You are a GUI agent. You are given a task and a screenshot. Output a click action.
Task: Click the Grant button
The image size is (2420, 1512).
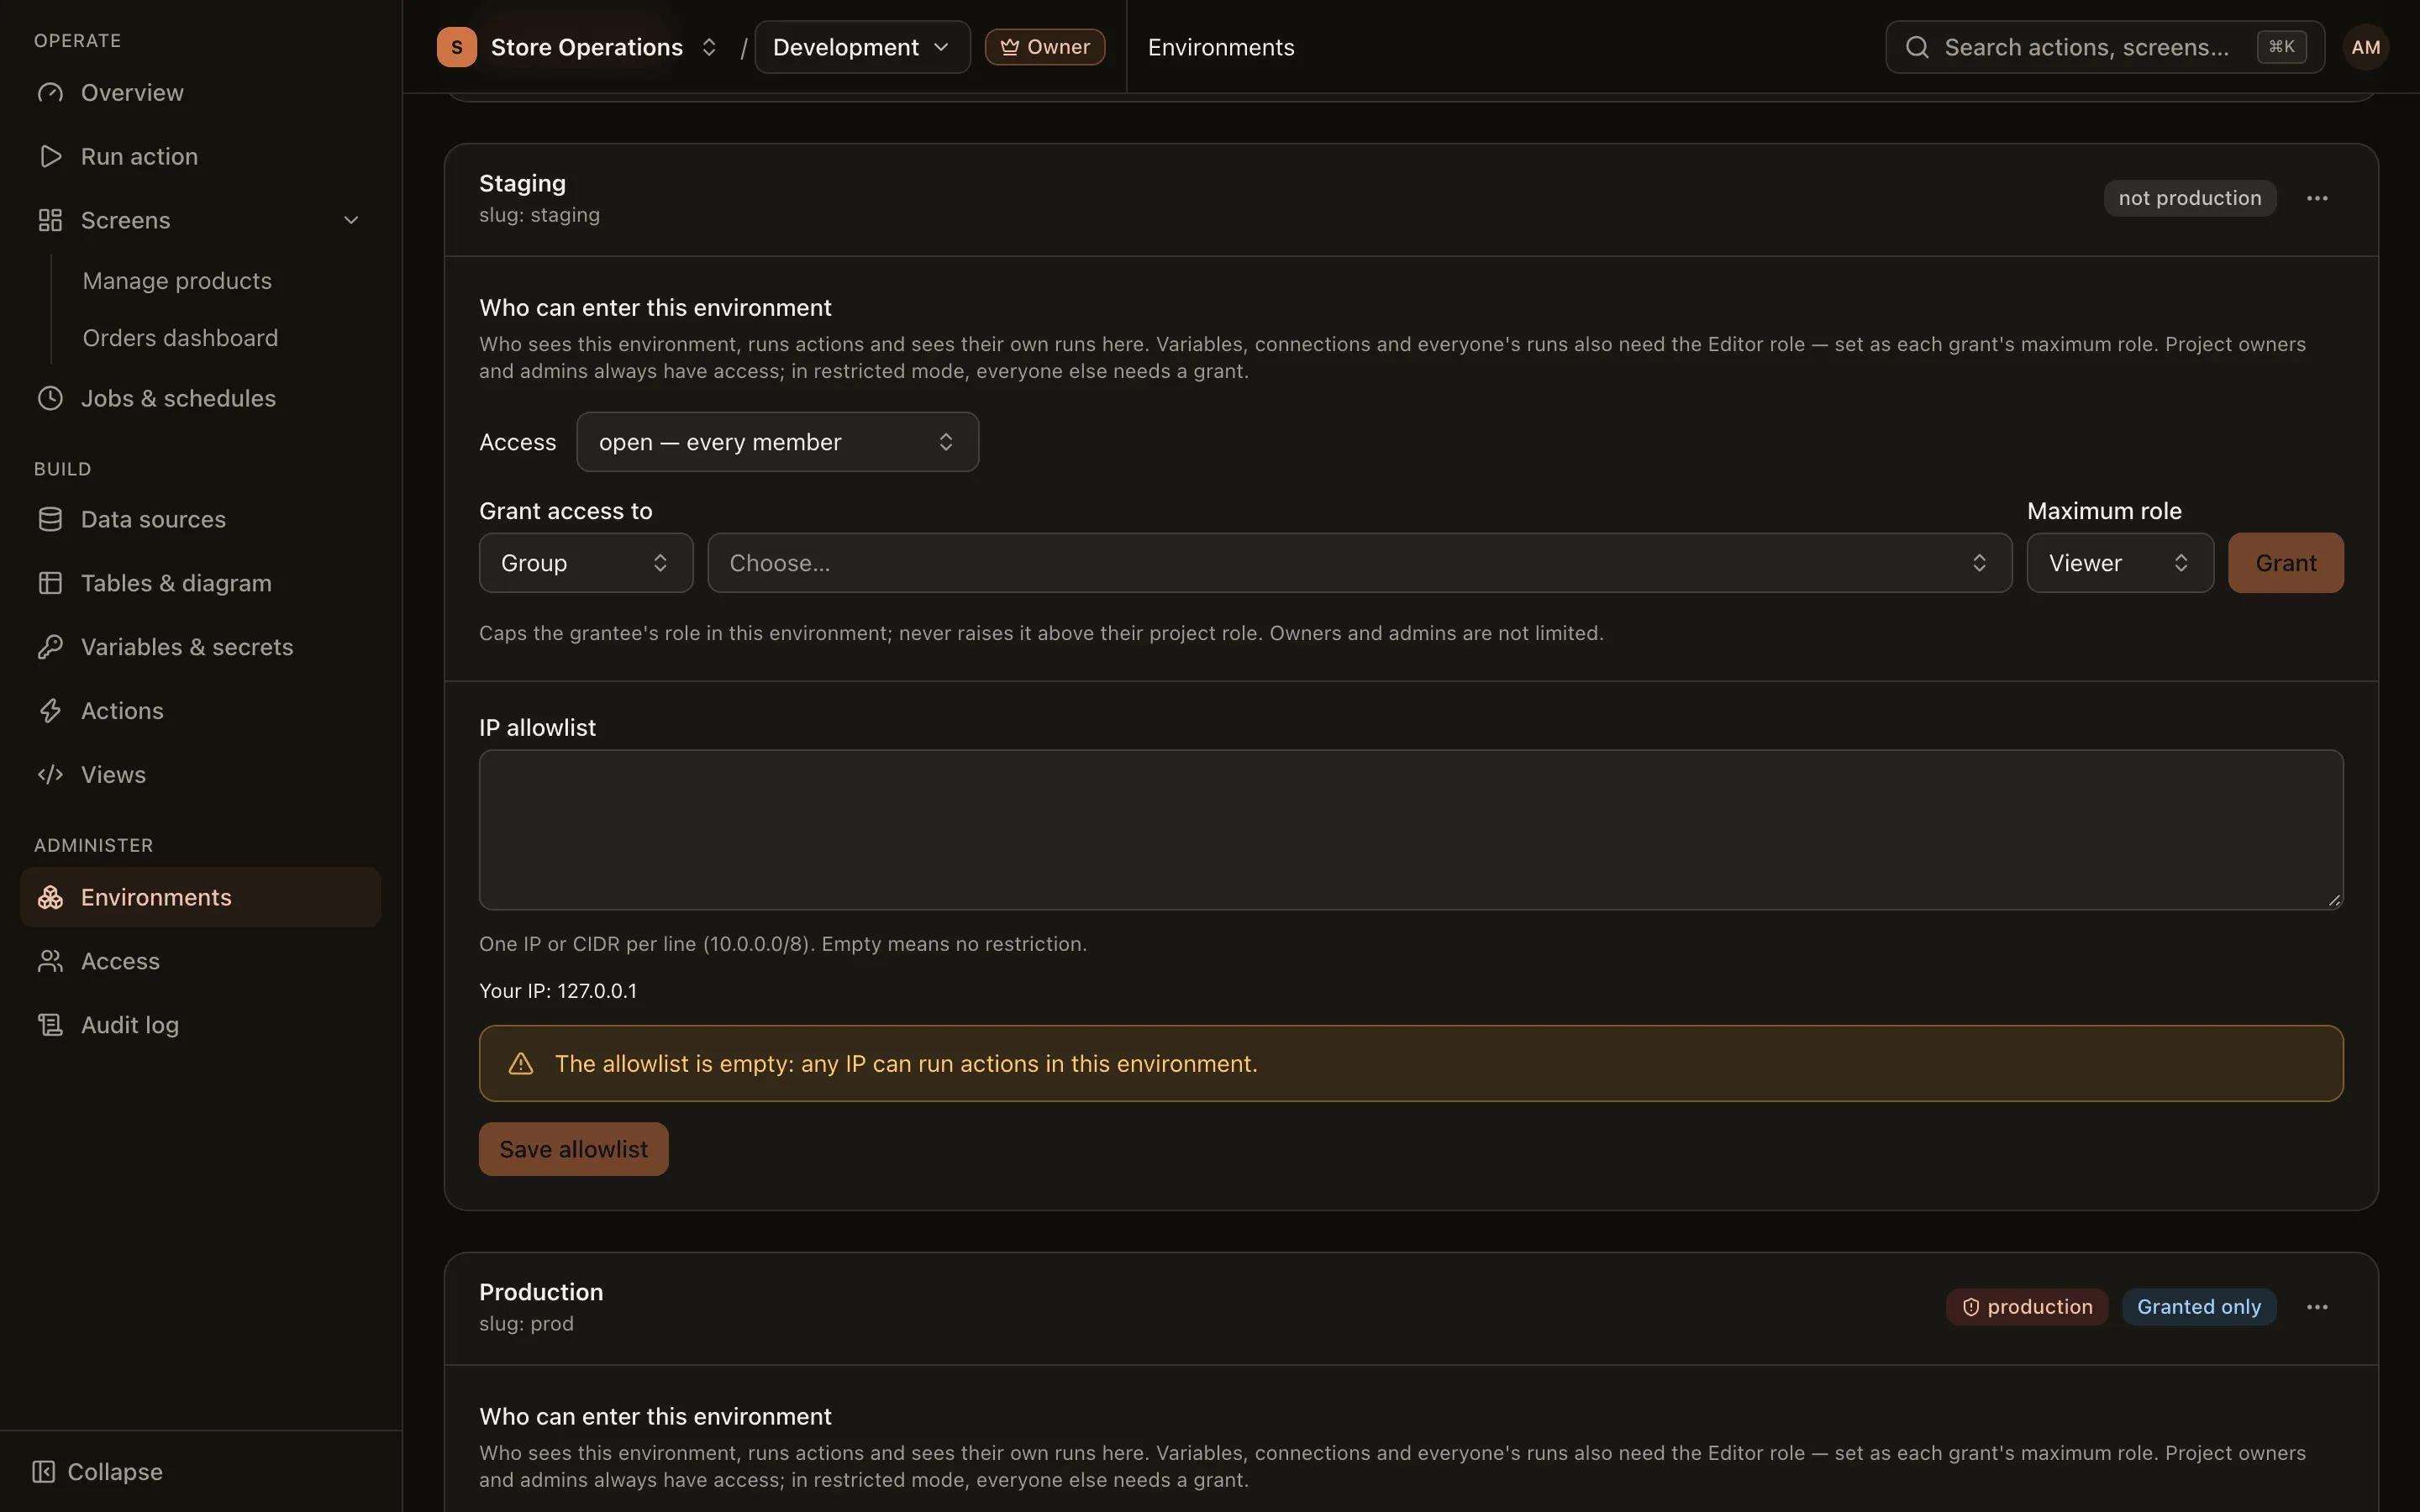2286,563
